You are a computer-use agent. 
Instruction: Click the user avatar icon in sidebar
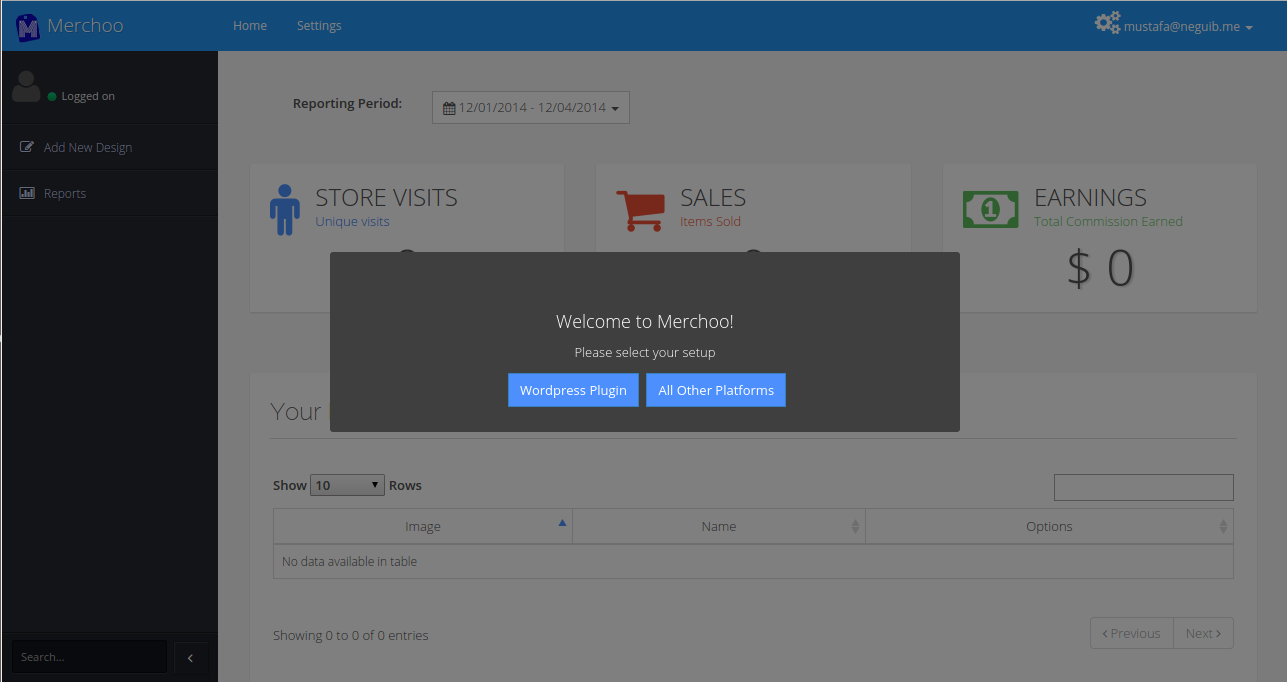[26, 87]
